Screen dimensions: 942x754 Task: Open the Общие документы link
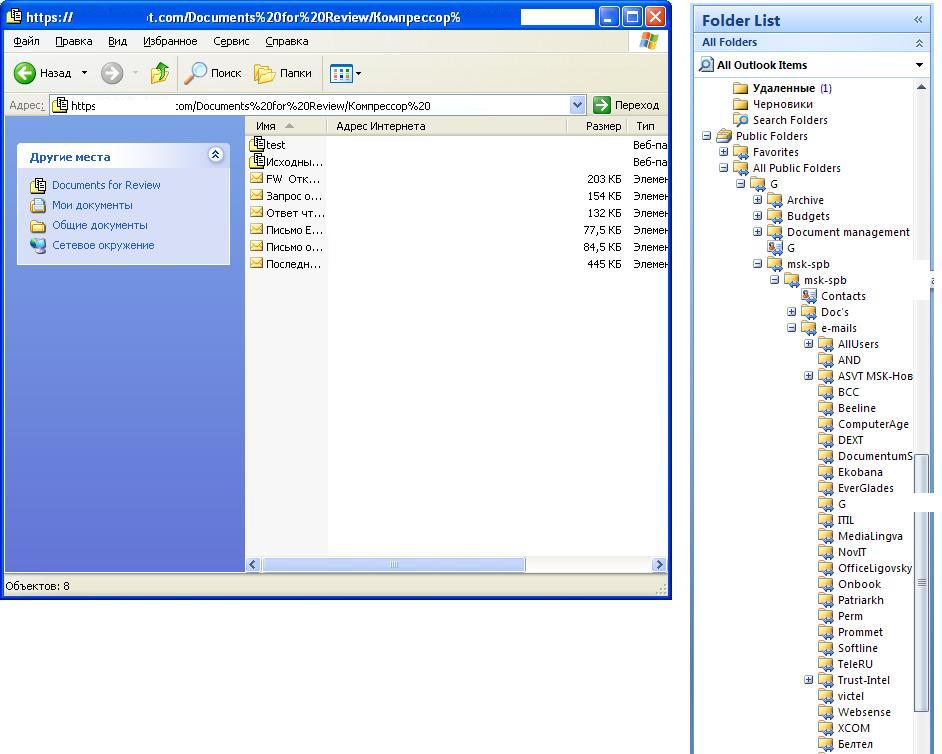100,225
